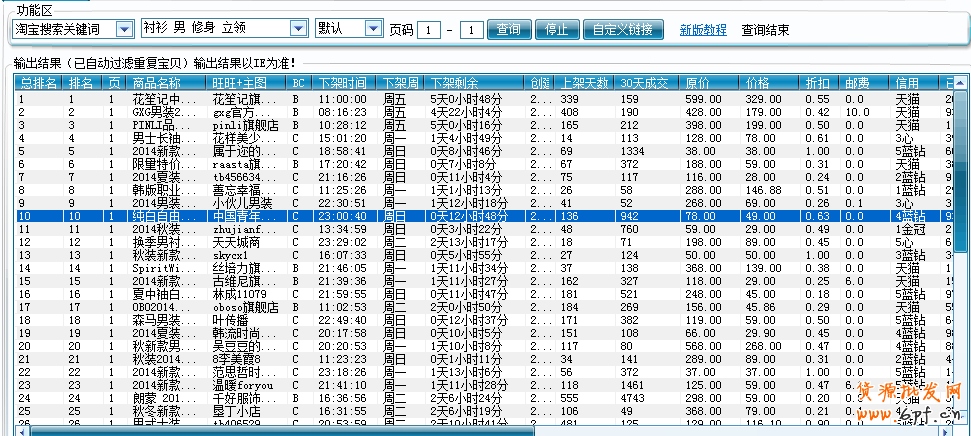This screenshot has width=971, height=436.
Task: Click the 上架天数 column header
Action: tap(584, 83)
